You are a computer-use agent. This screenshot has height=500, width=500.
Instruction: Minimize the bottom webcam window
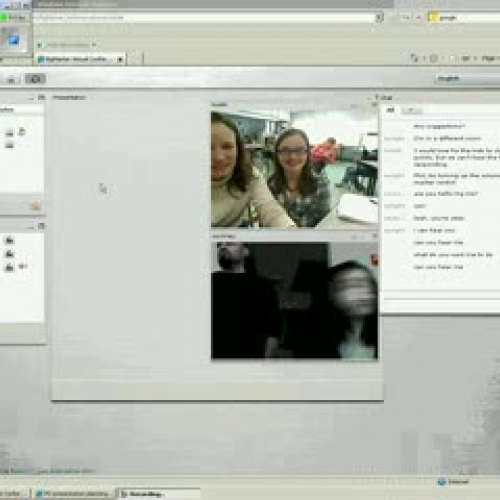tap(354, 237)
